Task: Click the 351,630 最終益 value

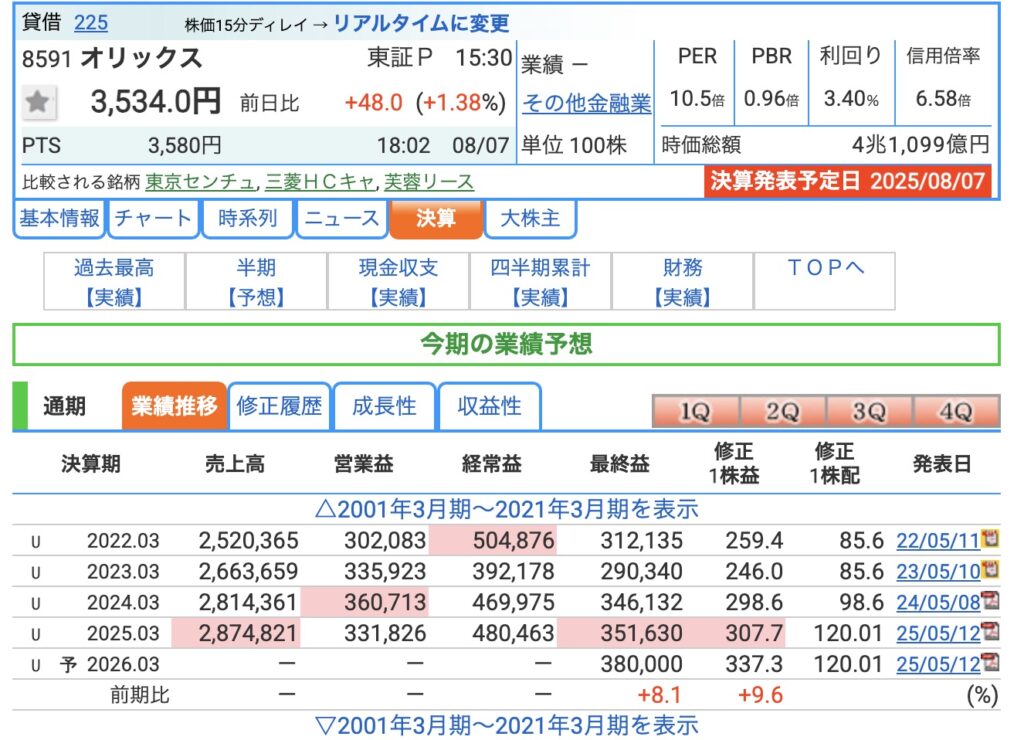Action: pyautogui.click(x=641, y=634)
